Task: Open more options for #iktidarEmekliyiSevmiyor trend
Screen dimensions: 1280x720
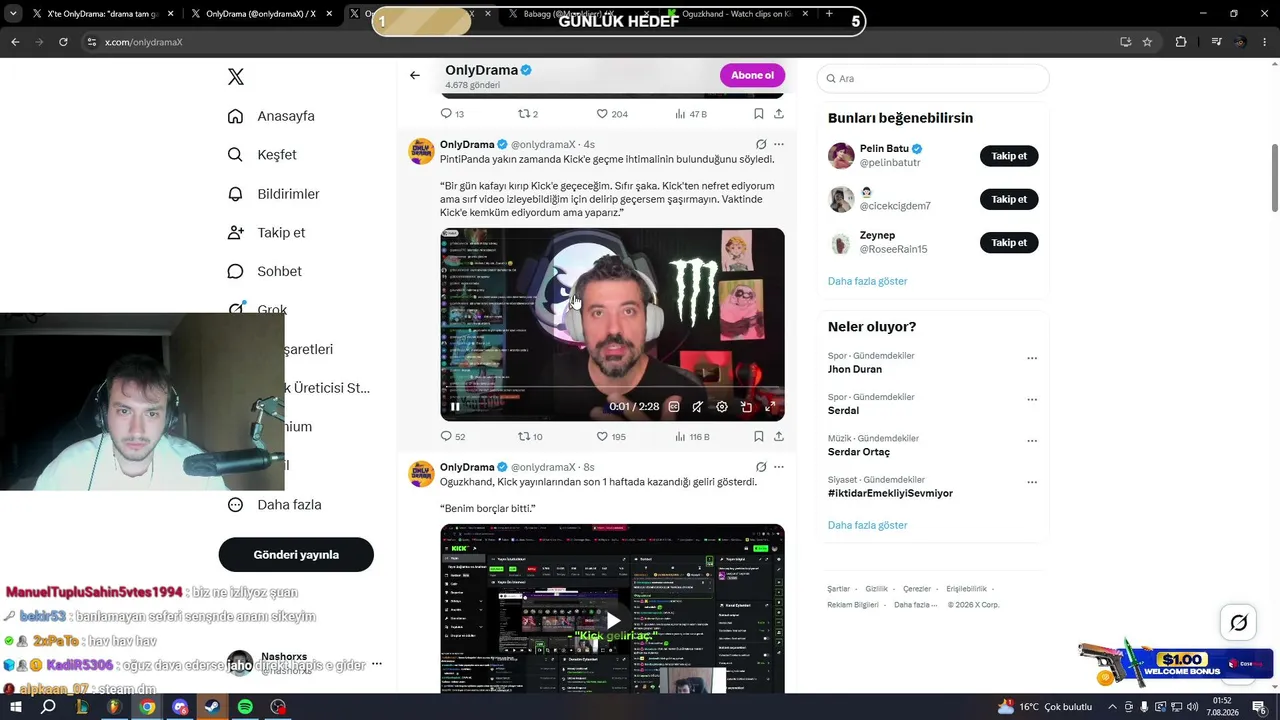Action: (1032, 482)
